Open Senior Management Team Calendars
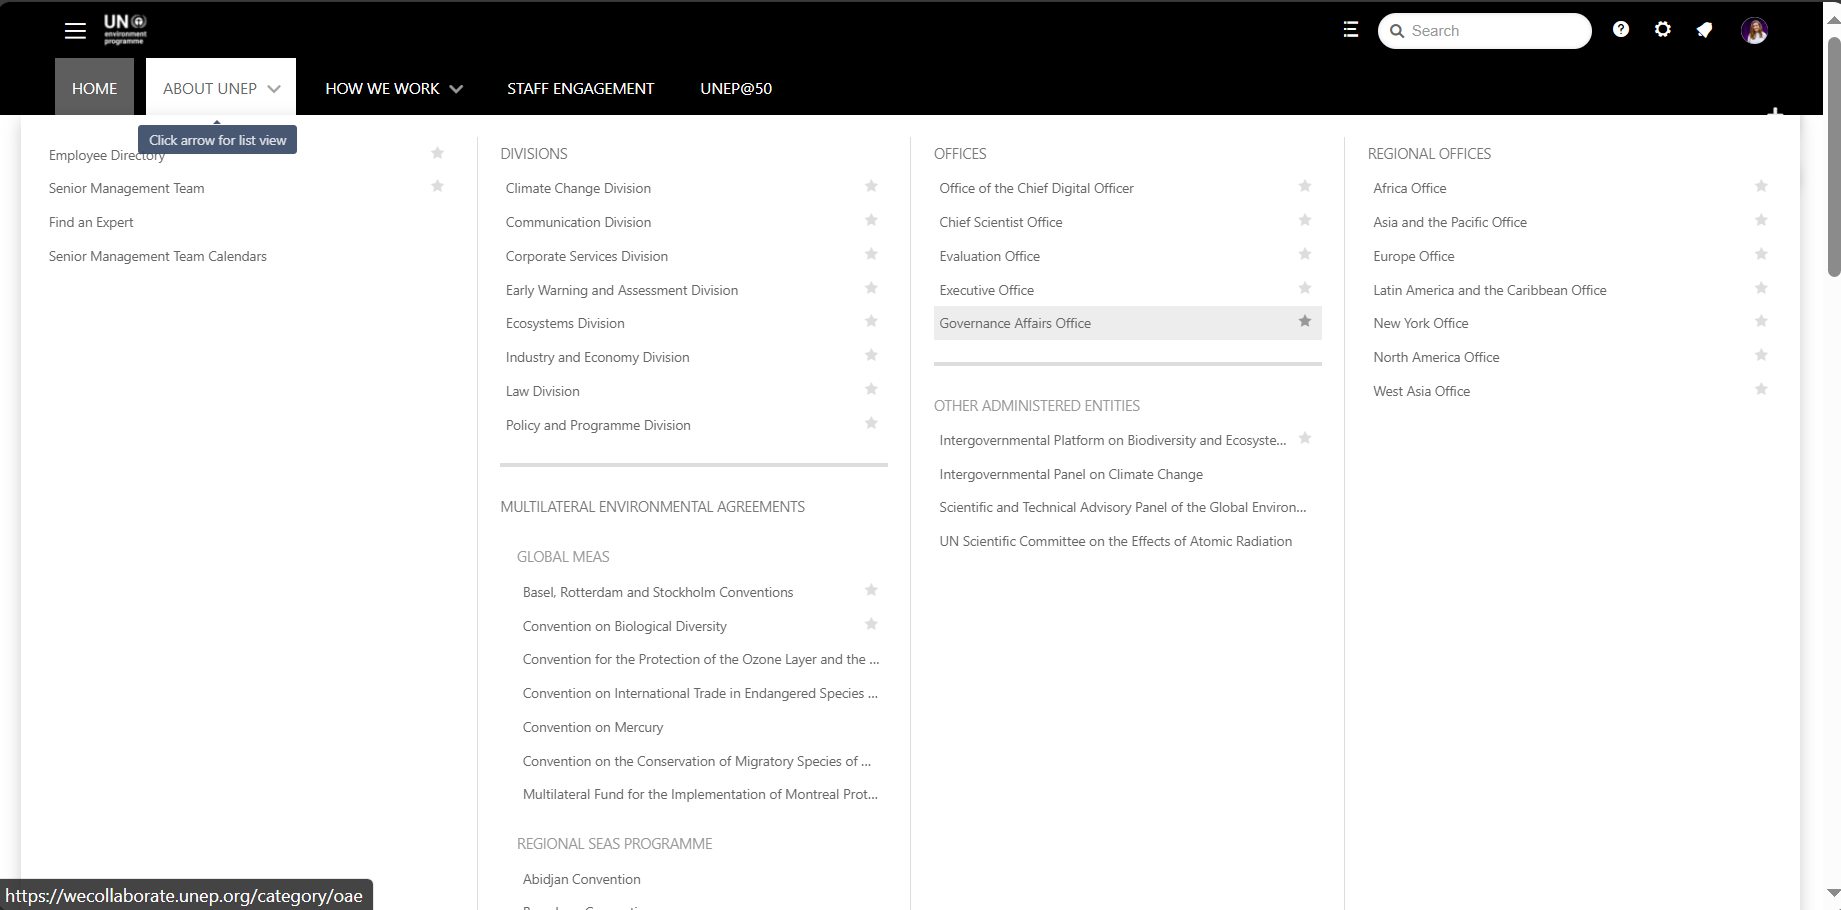1841x910 pixels. tap(158, 256)
